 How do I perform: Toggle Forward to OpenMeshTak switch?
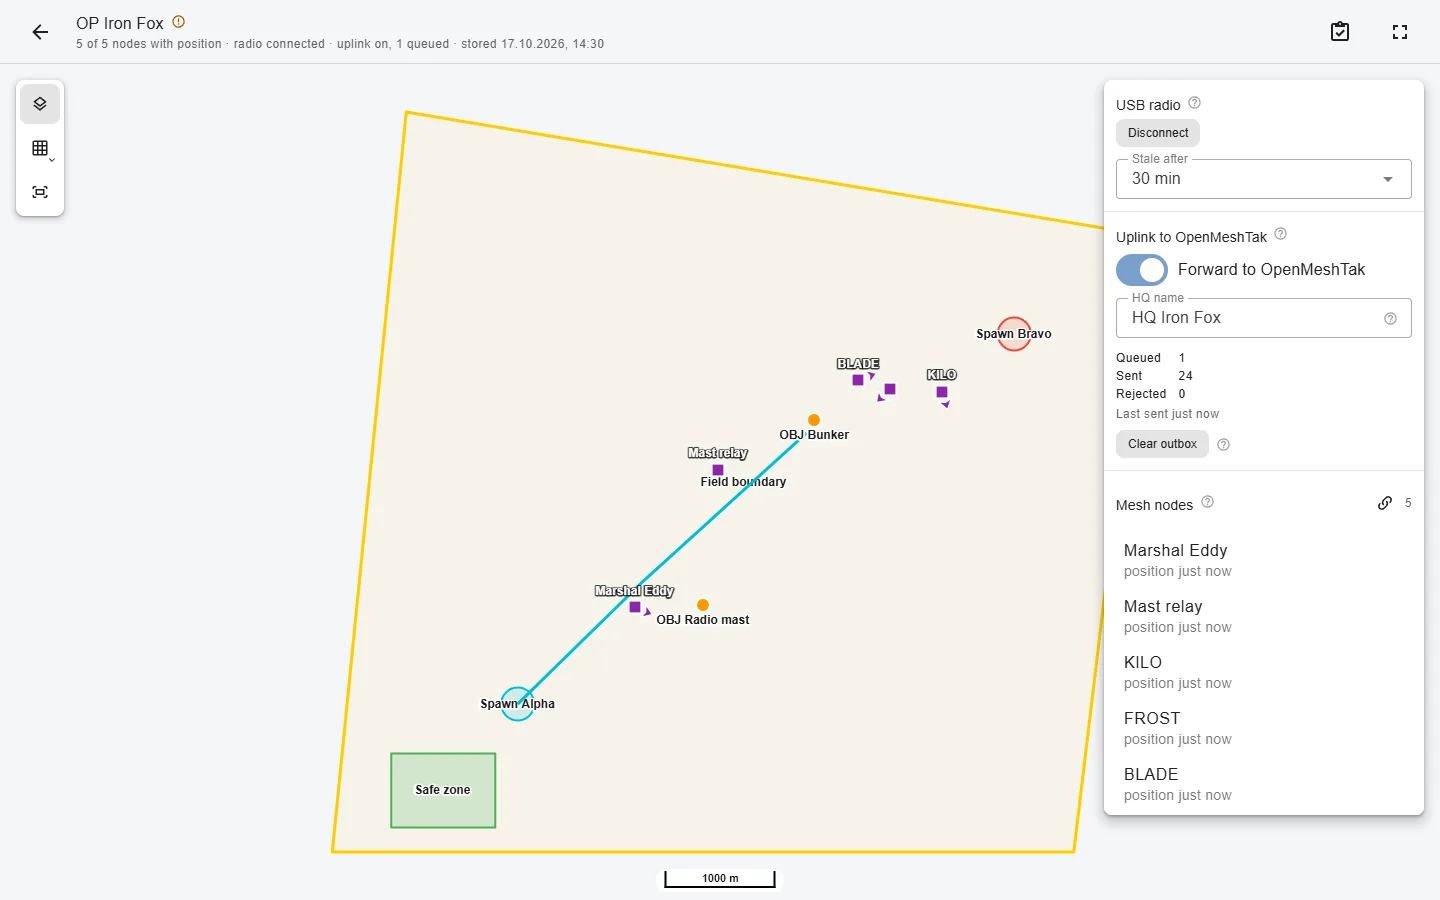point(1142,270)
